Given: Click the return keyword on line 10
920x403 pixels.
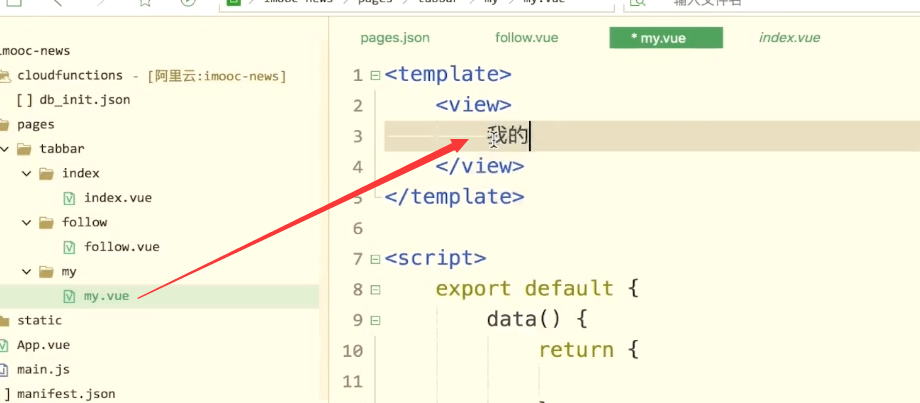Looking at the screenshot, I should 576,351.
